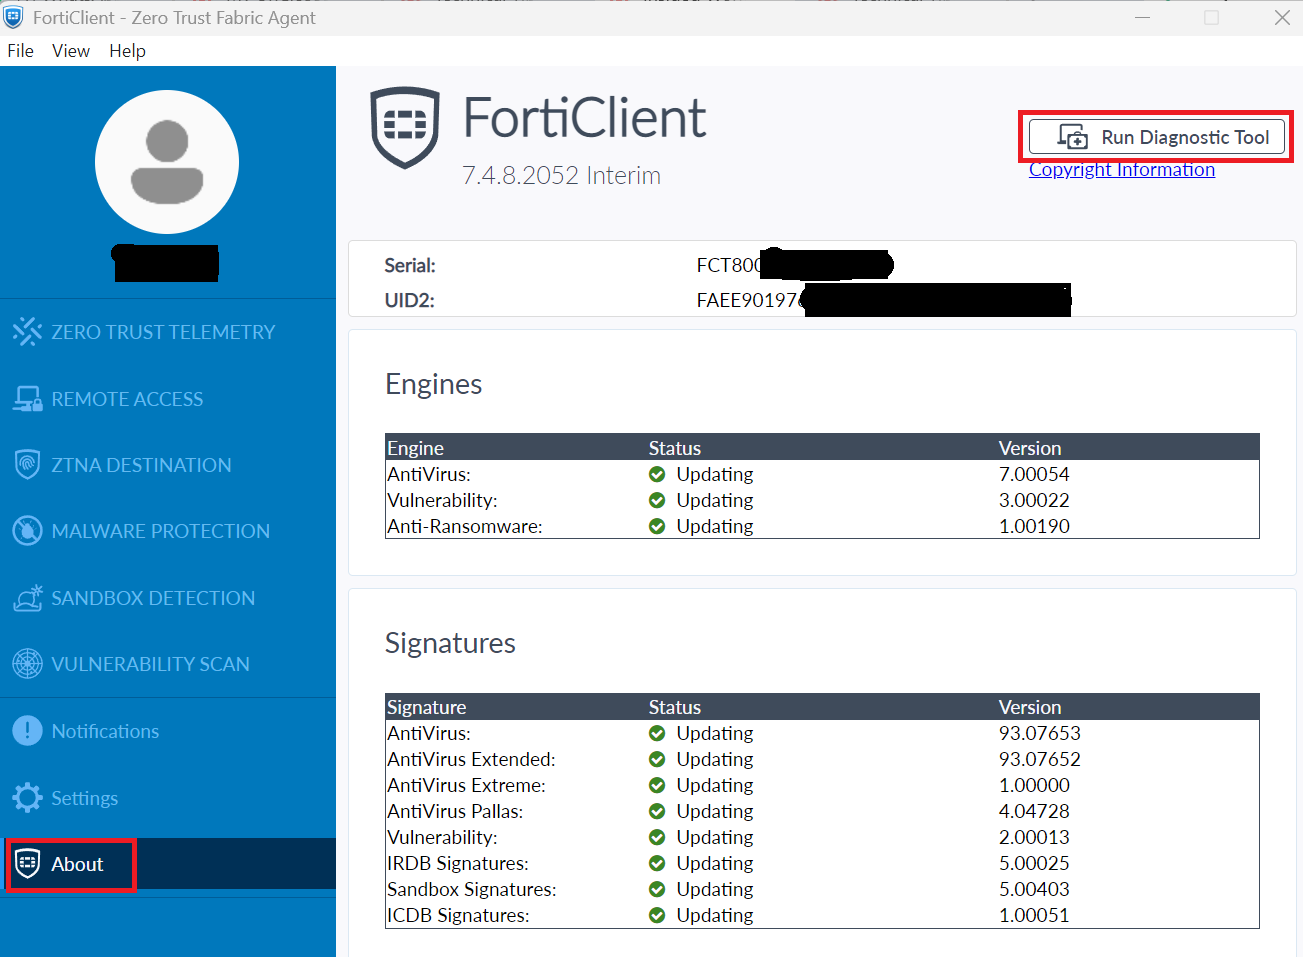Click the ZTNA Destination fingerprint shield icon
This screenshot has width=1303, height=957.
click(x=27, y=464)
